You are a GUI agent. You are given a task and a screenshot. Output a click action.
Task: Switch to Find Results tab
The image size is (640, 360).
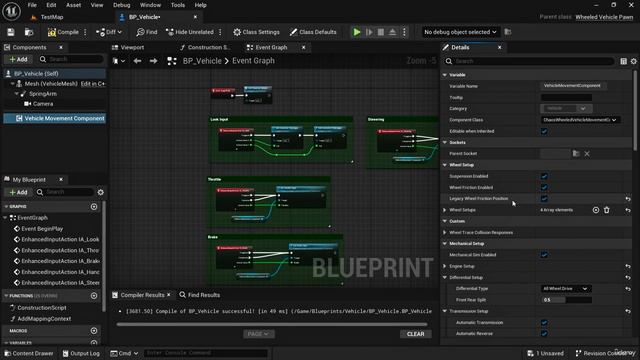click(x=200, y=295)
